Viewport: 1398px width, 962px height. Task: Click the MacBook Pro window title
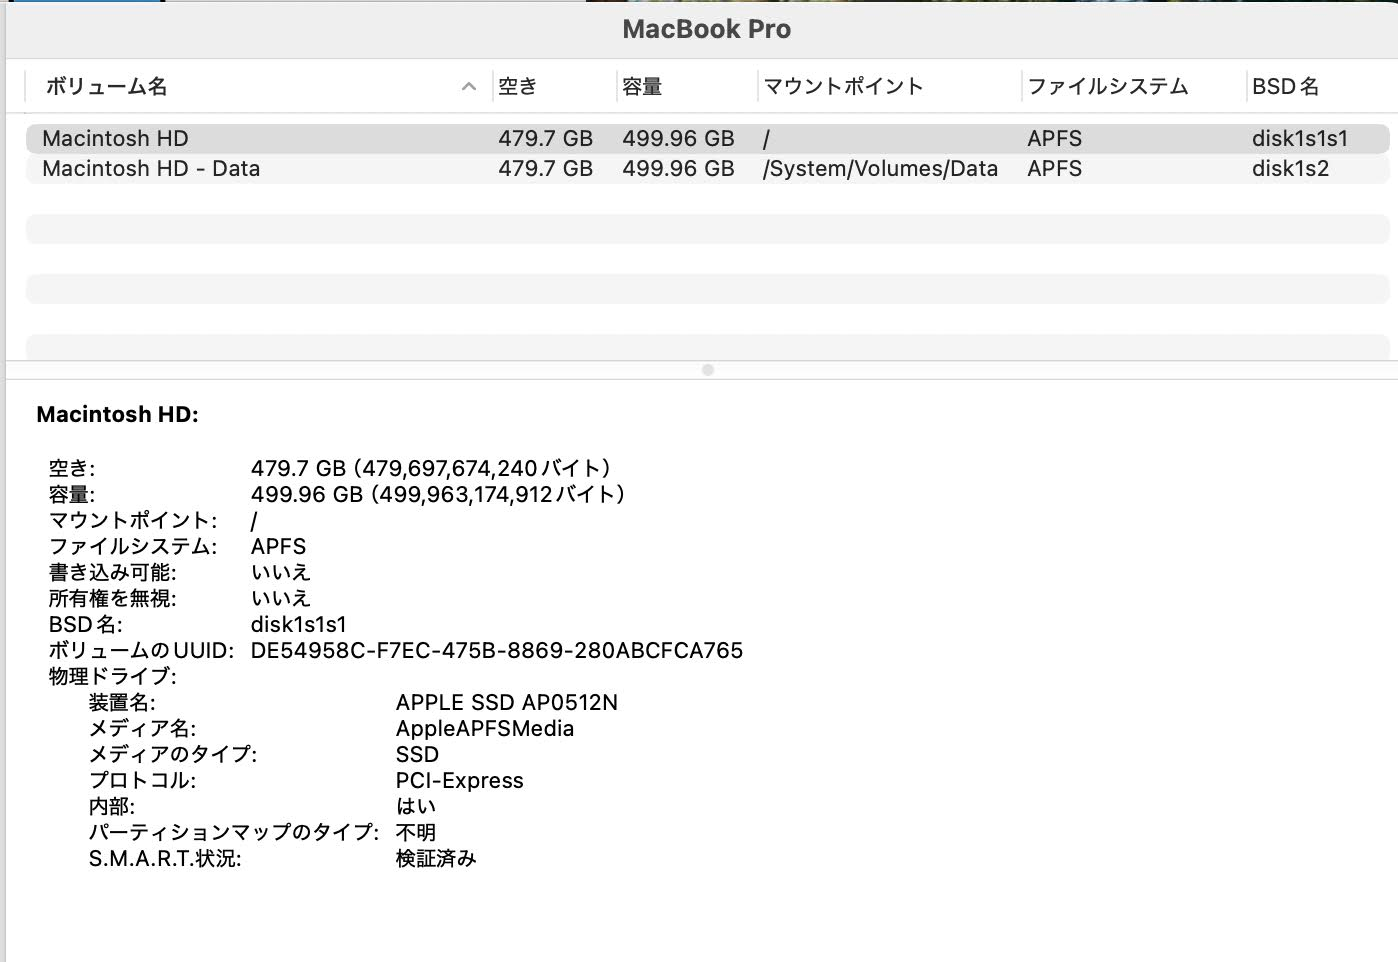tap(706, 29)
